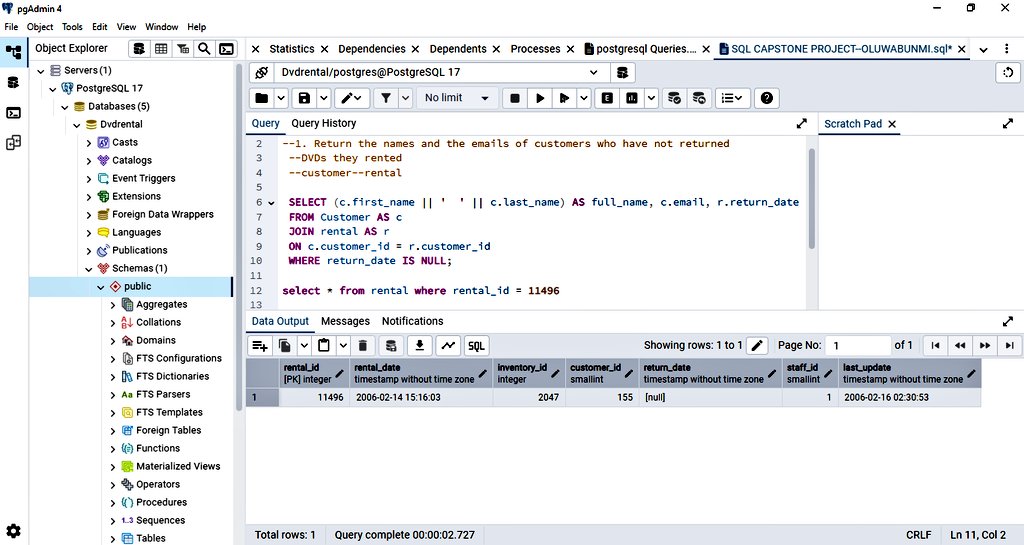
Task: Click the Copy icon in Data Output toolbar
Action: (x=285, y=346)
